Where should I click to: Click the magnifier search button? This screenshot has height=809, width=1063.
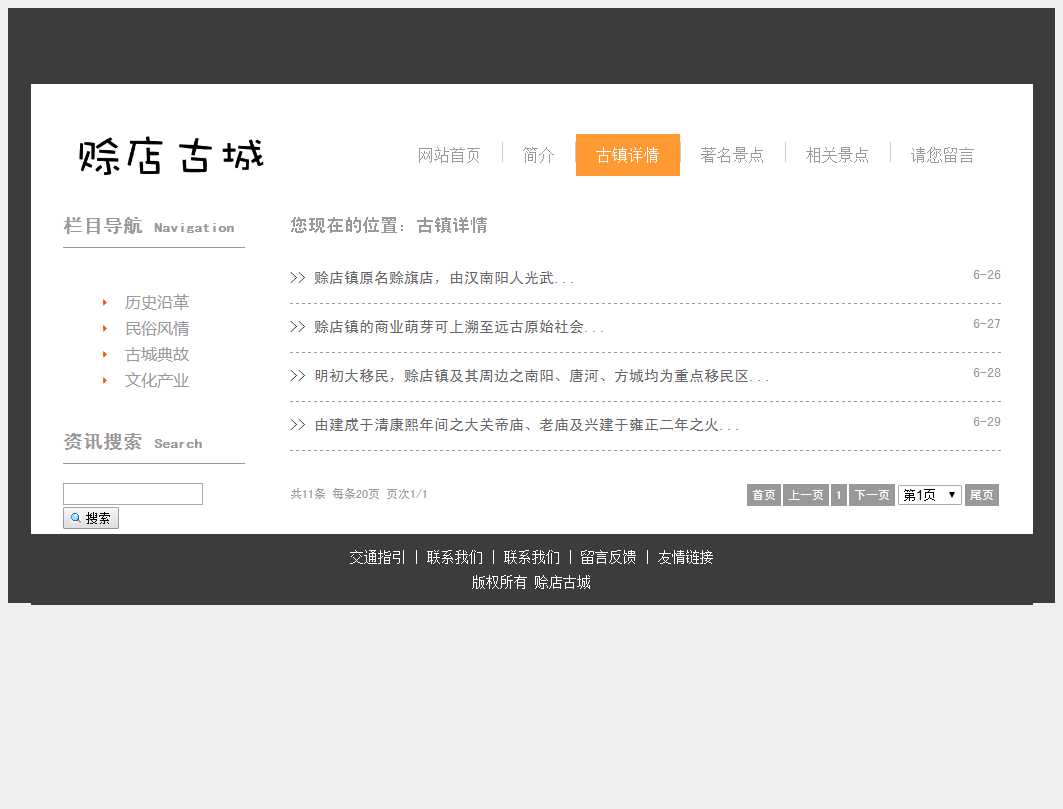point(91,518)
